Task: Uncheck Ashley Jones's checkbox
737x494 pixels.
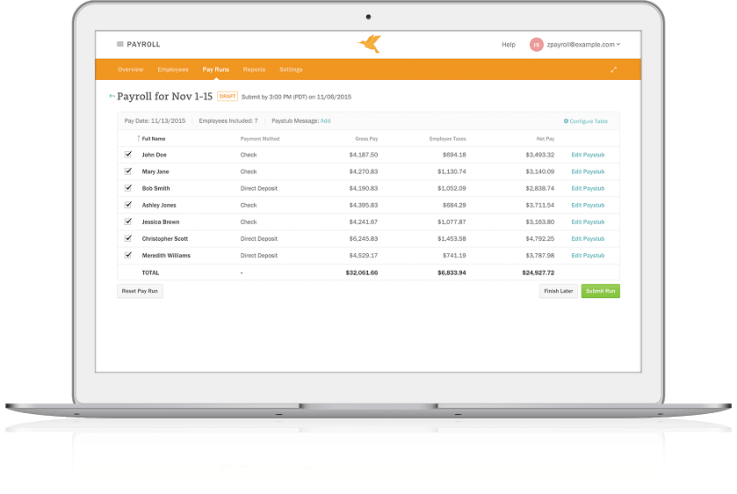Action: coord(128,205)
